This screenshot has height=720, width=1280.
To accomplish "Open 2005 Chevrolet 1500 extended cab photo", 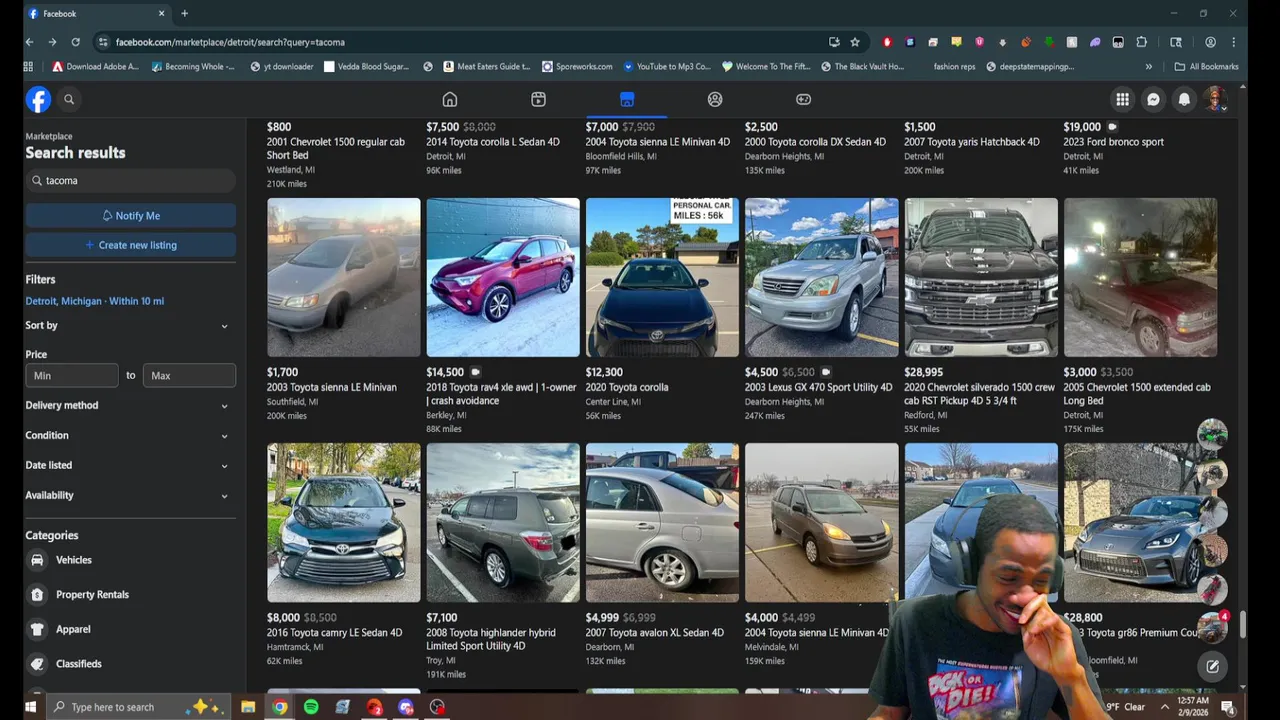I will pyautogui.click(x=1140, y=277).
